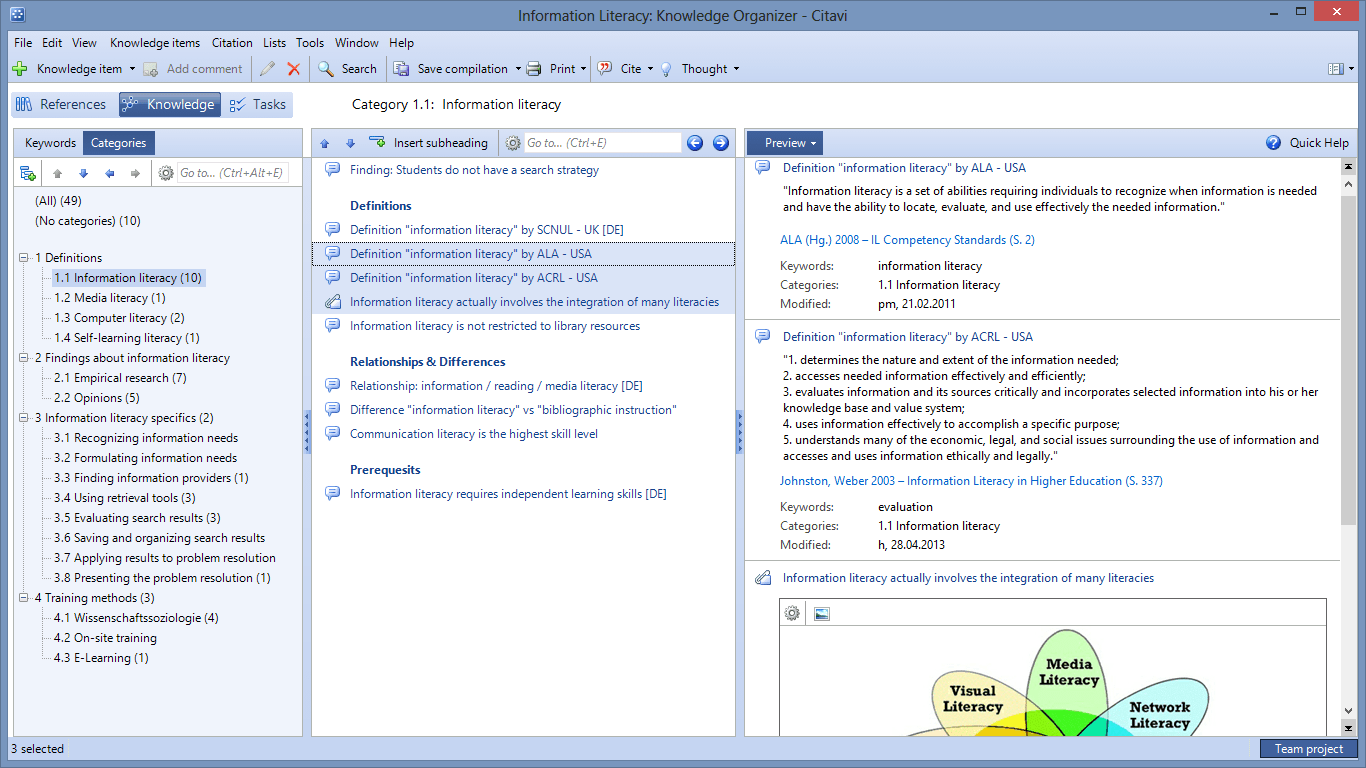This screenshot has height=768, width=1366.
Task: Open the Thought dropdown arrow
Action: coord(736,69)
